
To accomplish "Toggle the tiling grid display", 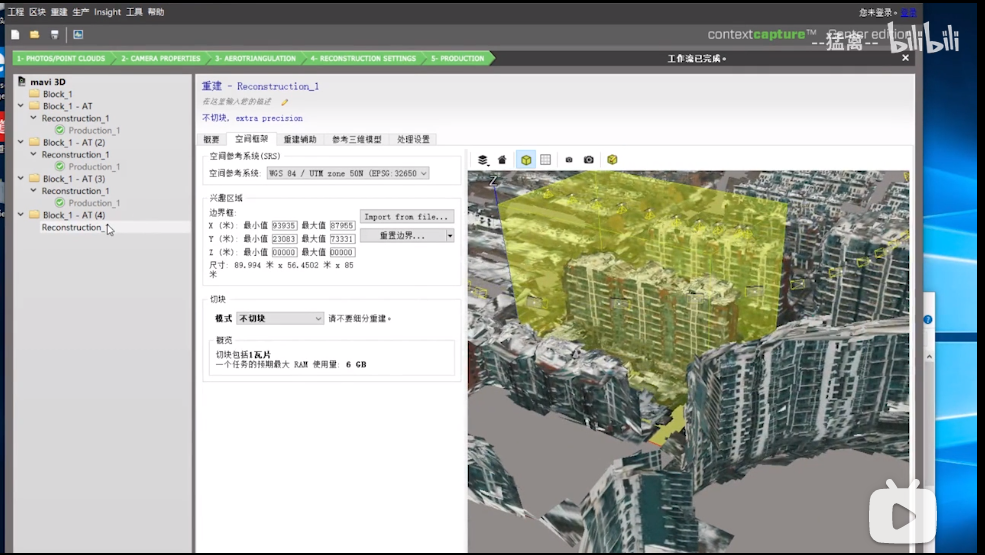I will tap(545, 160).
